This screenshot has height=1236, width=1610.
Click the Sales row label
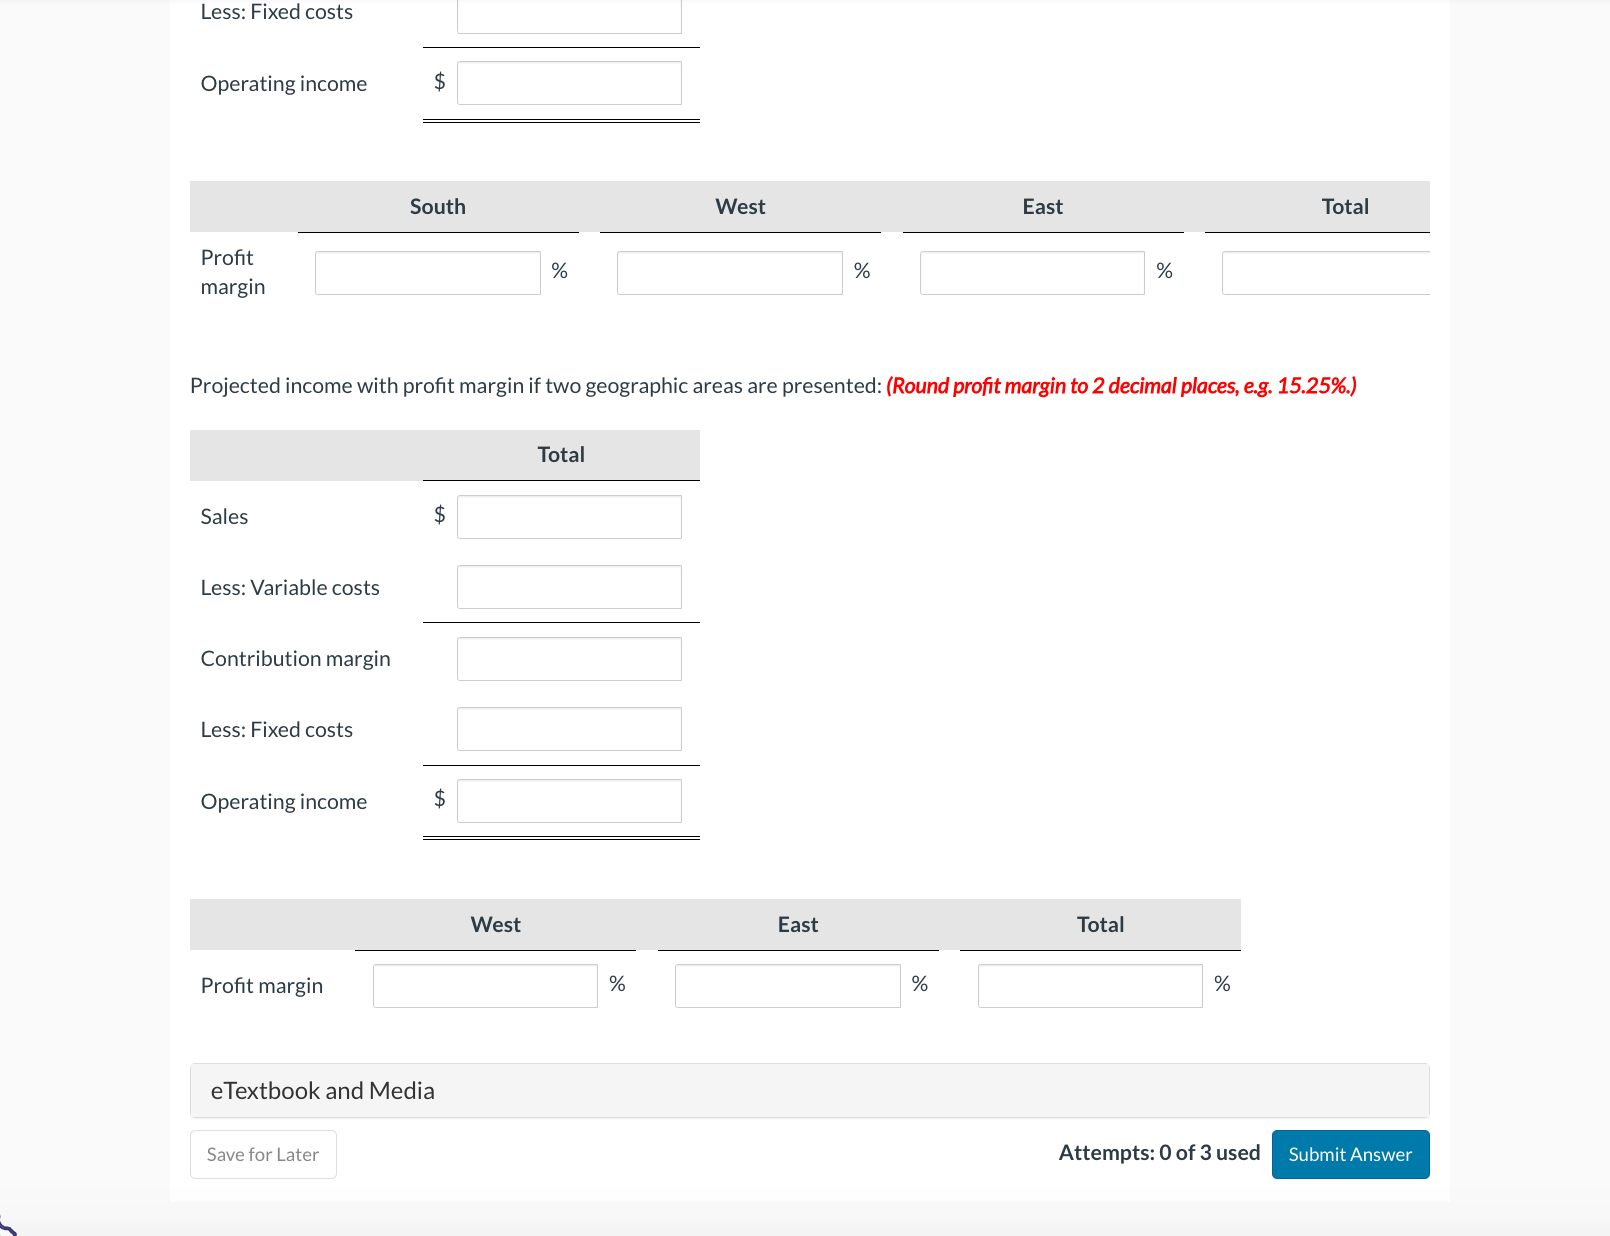click(x=224, y=517)
